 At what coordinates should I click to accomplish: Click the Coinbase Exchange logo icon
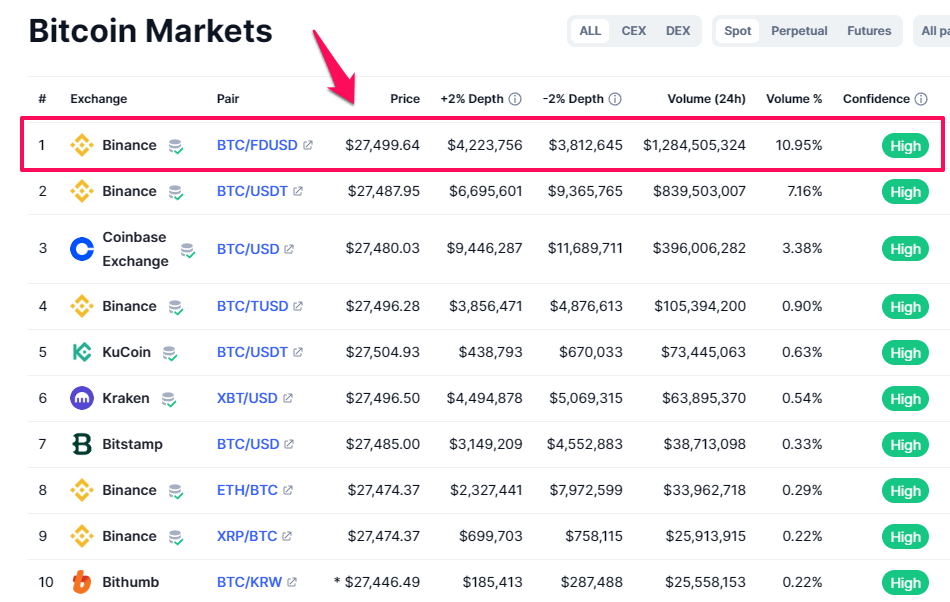[82, 248]
